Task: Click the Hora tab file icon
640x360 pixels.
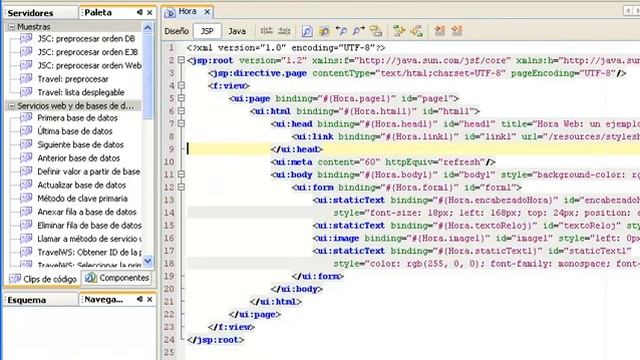Action: pyautogui.click(x=169, y=13)
